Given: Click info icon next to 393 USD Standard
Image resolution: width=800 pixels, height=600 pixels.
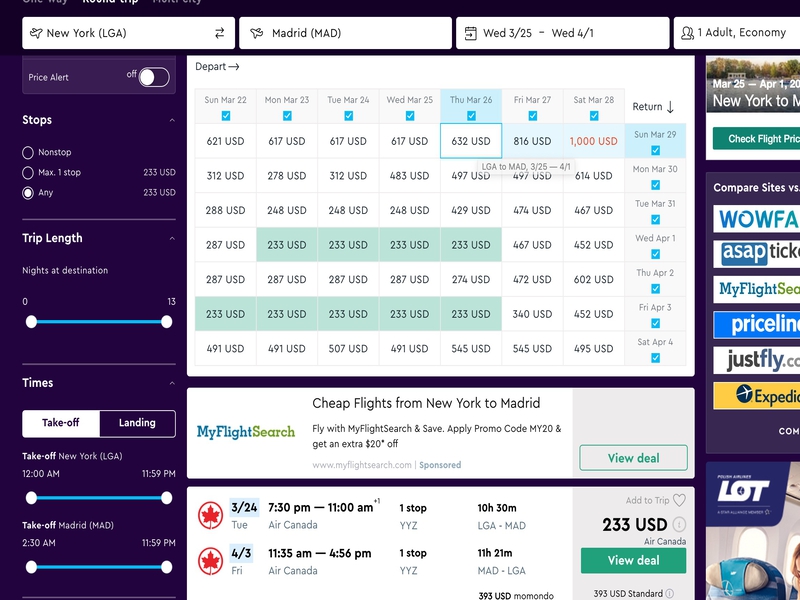Looking at the screenshot, I should 669,593.
